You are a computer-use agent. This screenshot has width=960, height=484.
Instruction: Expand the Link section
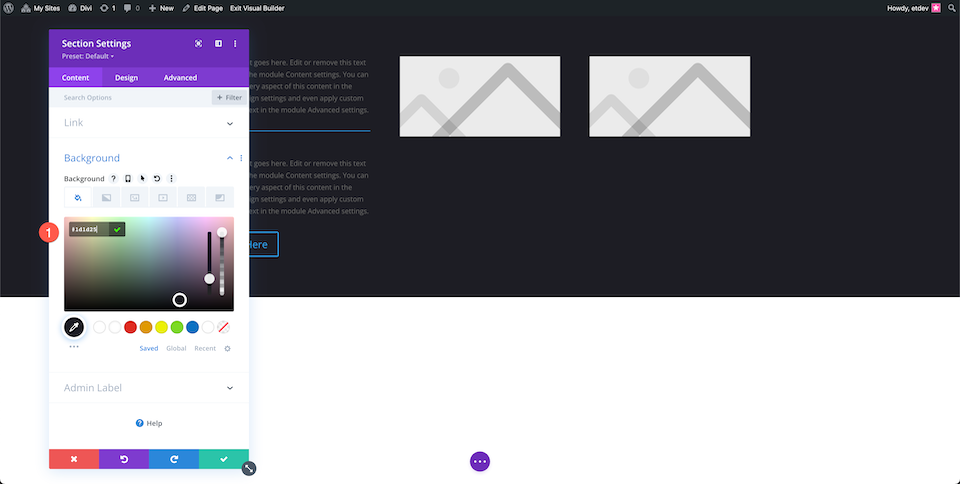click(149, 123)
